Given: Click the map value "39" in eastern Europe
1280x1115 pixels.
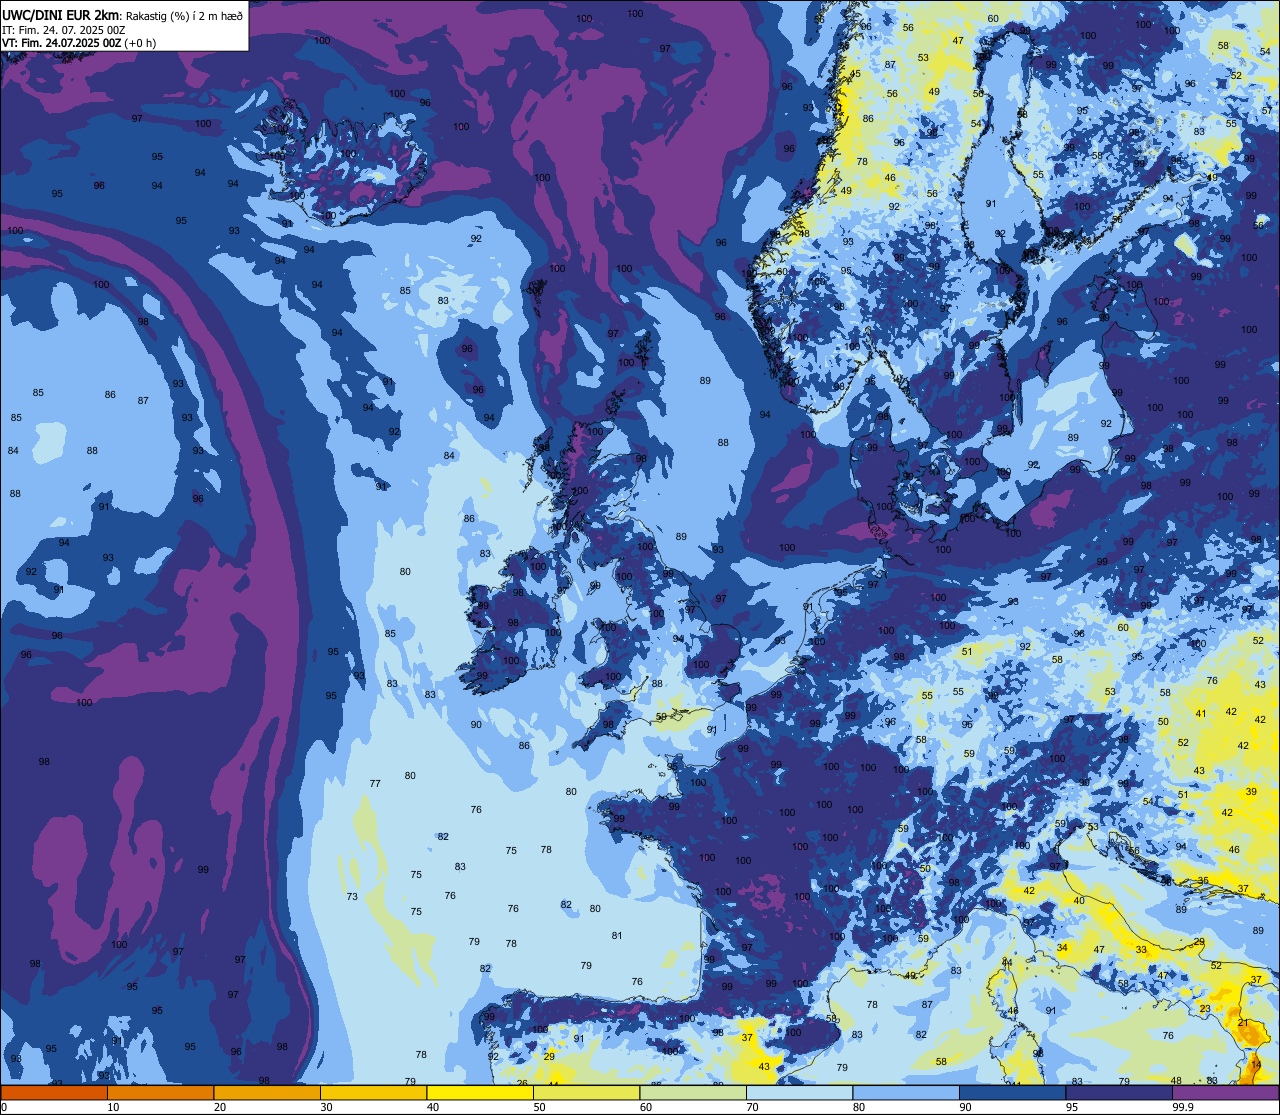Looking at the screenshot, I should pyautogui.click(x=1251, y=792).
